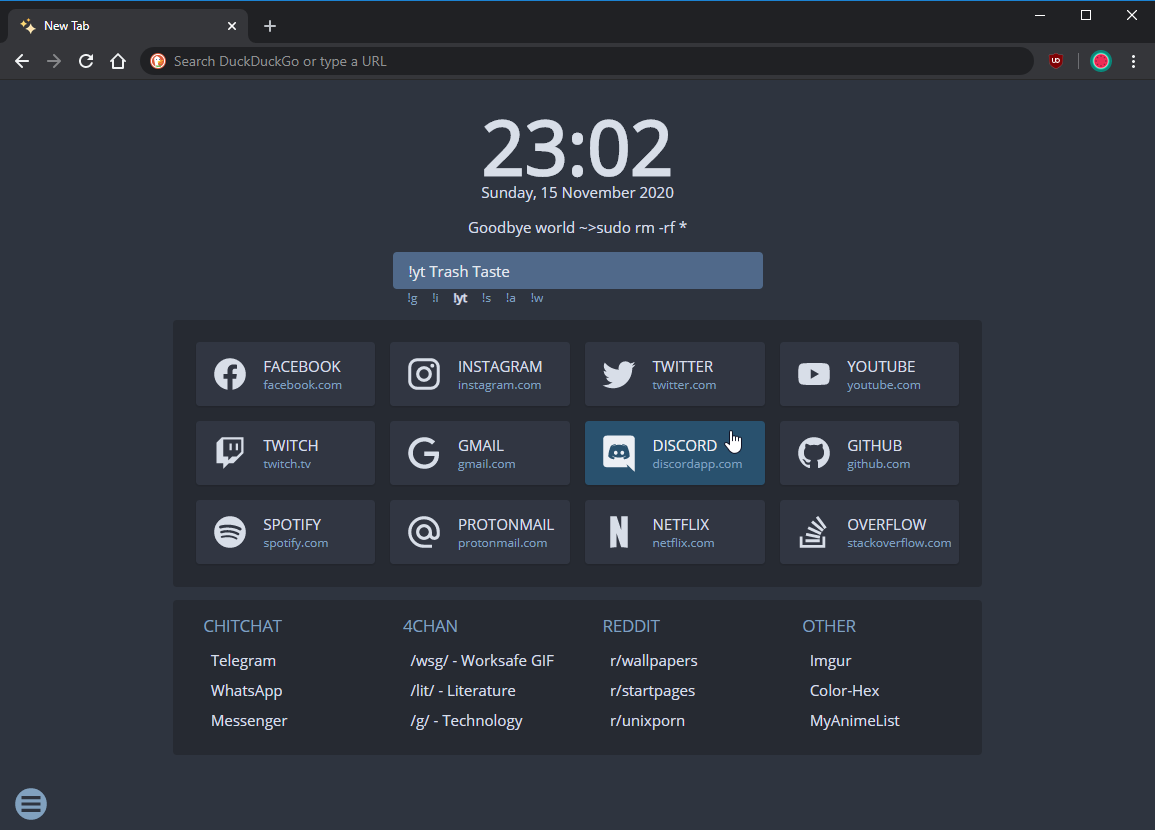Click the ProtonMail at-sign icon
Viewport: 1155px width, 830px height.
(424, 532)
